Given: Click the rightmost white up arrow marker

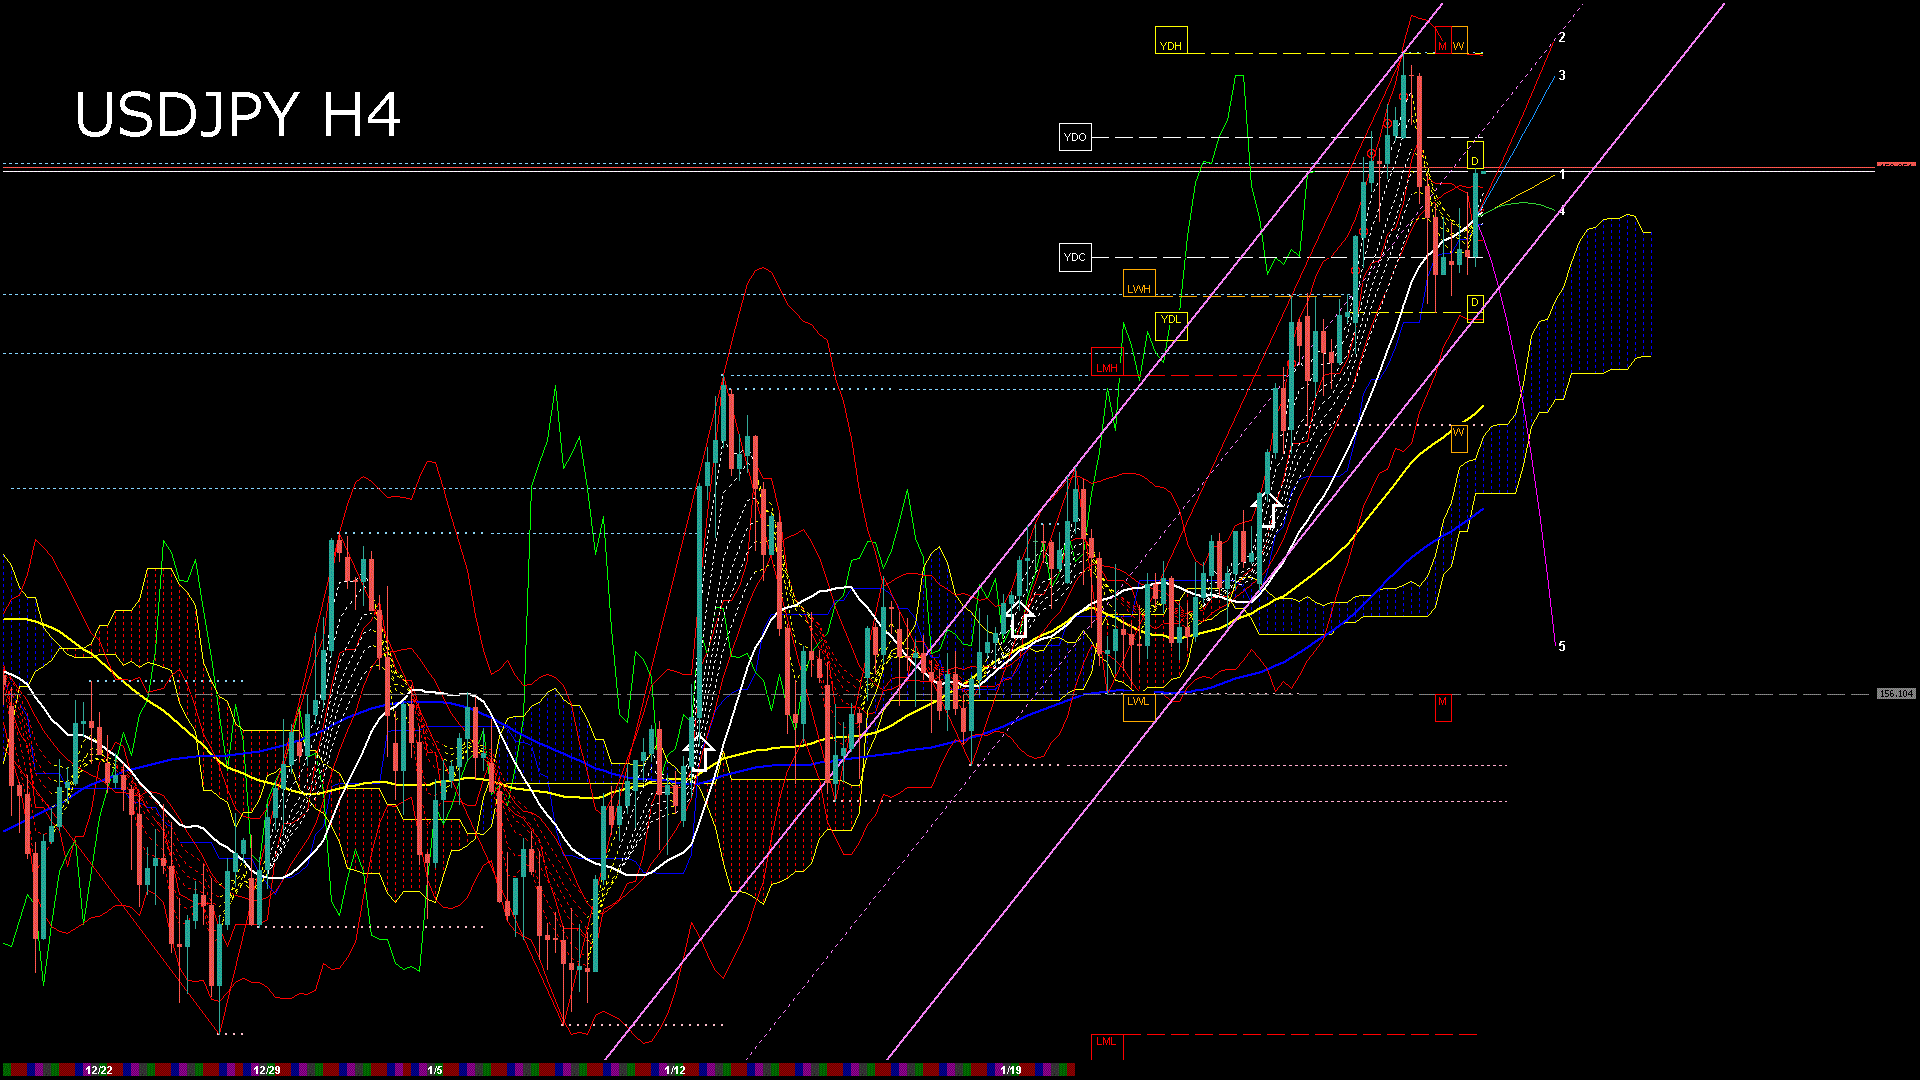Looking at the screenshot, I should tap(1269, 510).
